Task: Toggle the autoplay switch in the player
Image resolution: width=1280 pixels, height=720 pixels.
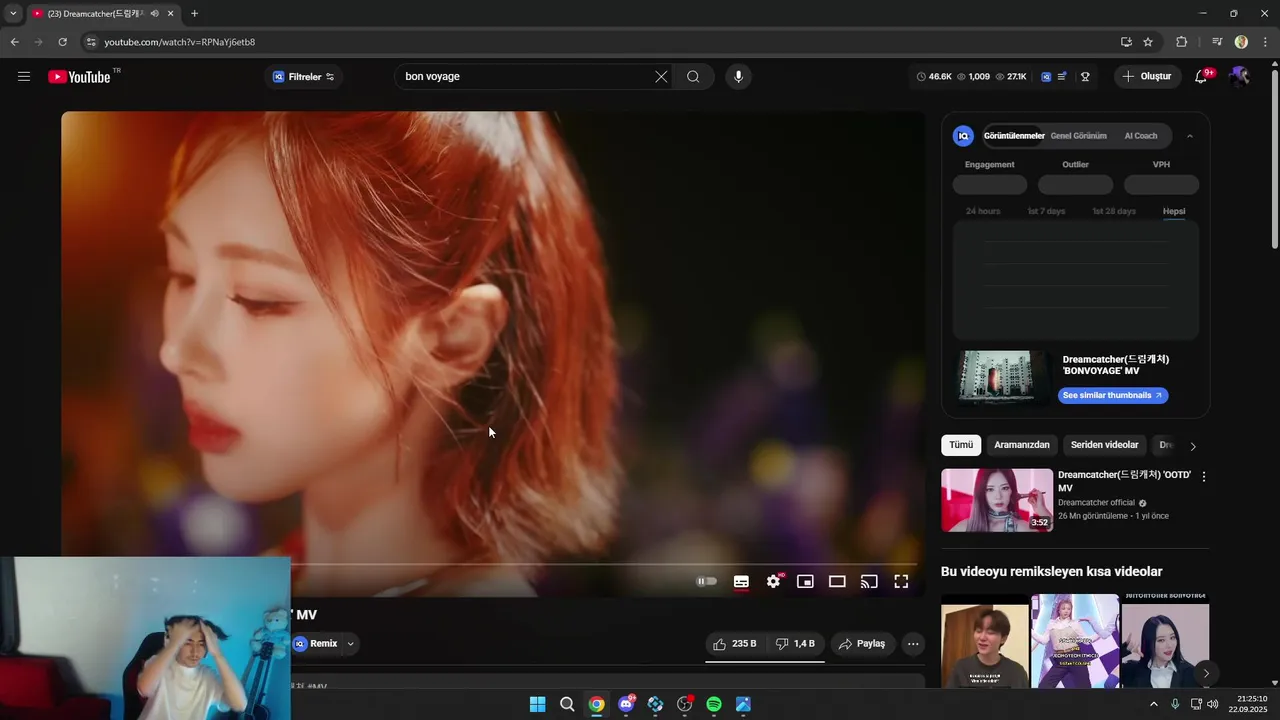Action: click(x=707, y=582)
